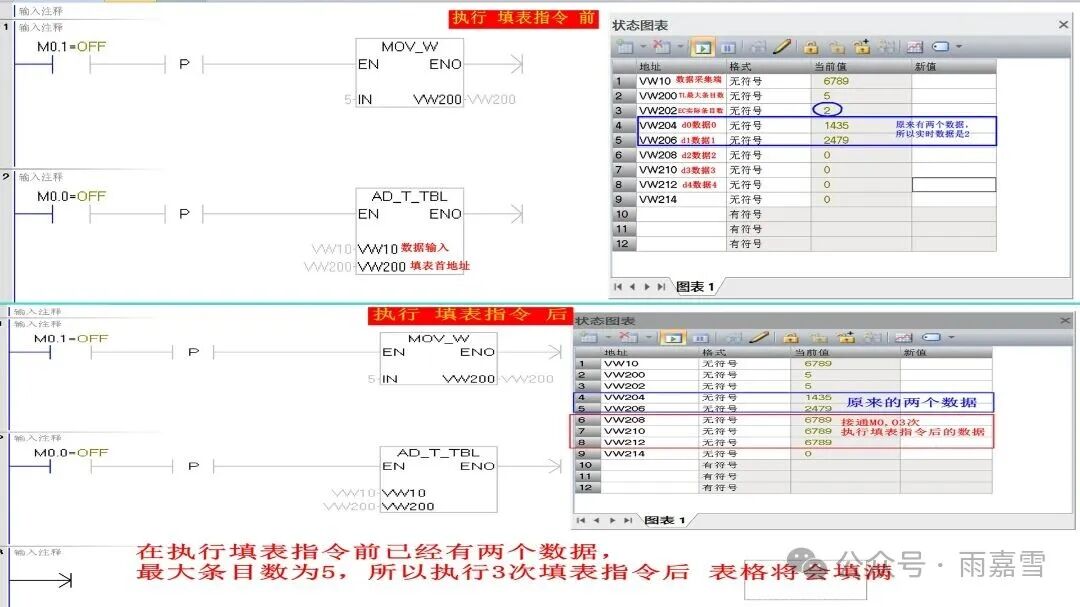Open Trend View icon in lower toolbar
Image resolution: width=1080 pixels, height=607 pixels.
(904, 338)
